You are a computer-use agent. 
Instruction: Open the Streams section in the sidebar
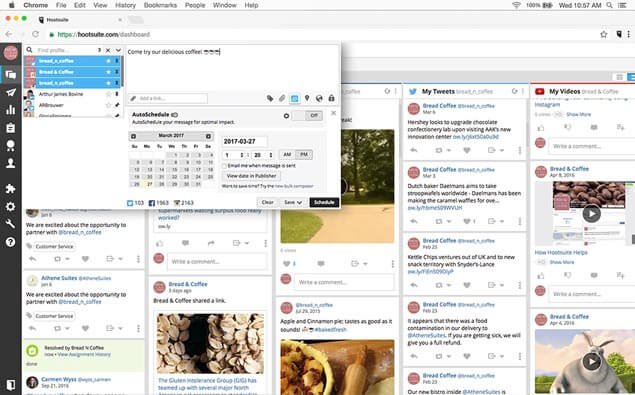point(11,75)
